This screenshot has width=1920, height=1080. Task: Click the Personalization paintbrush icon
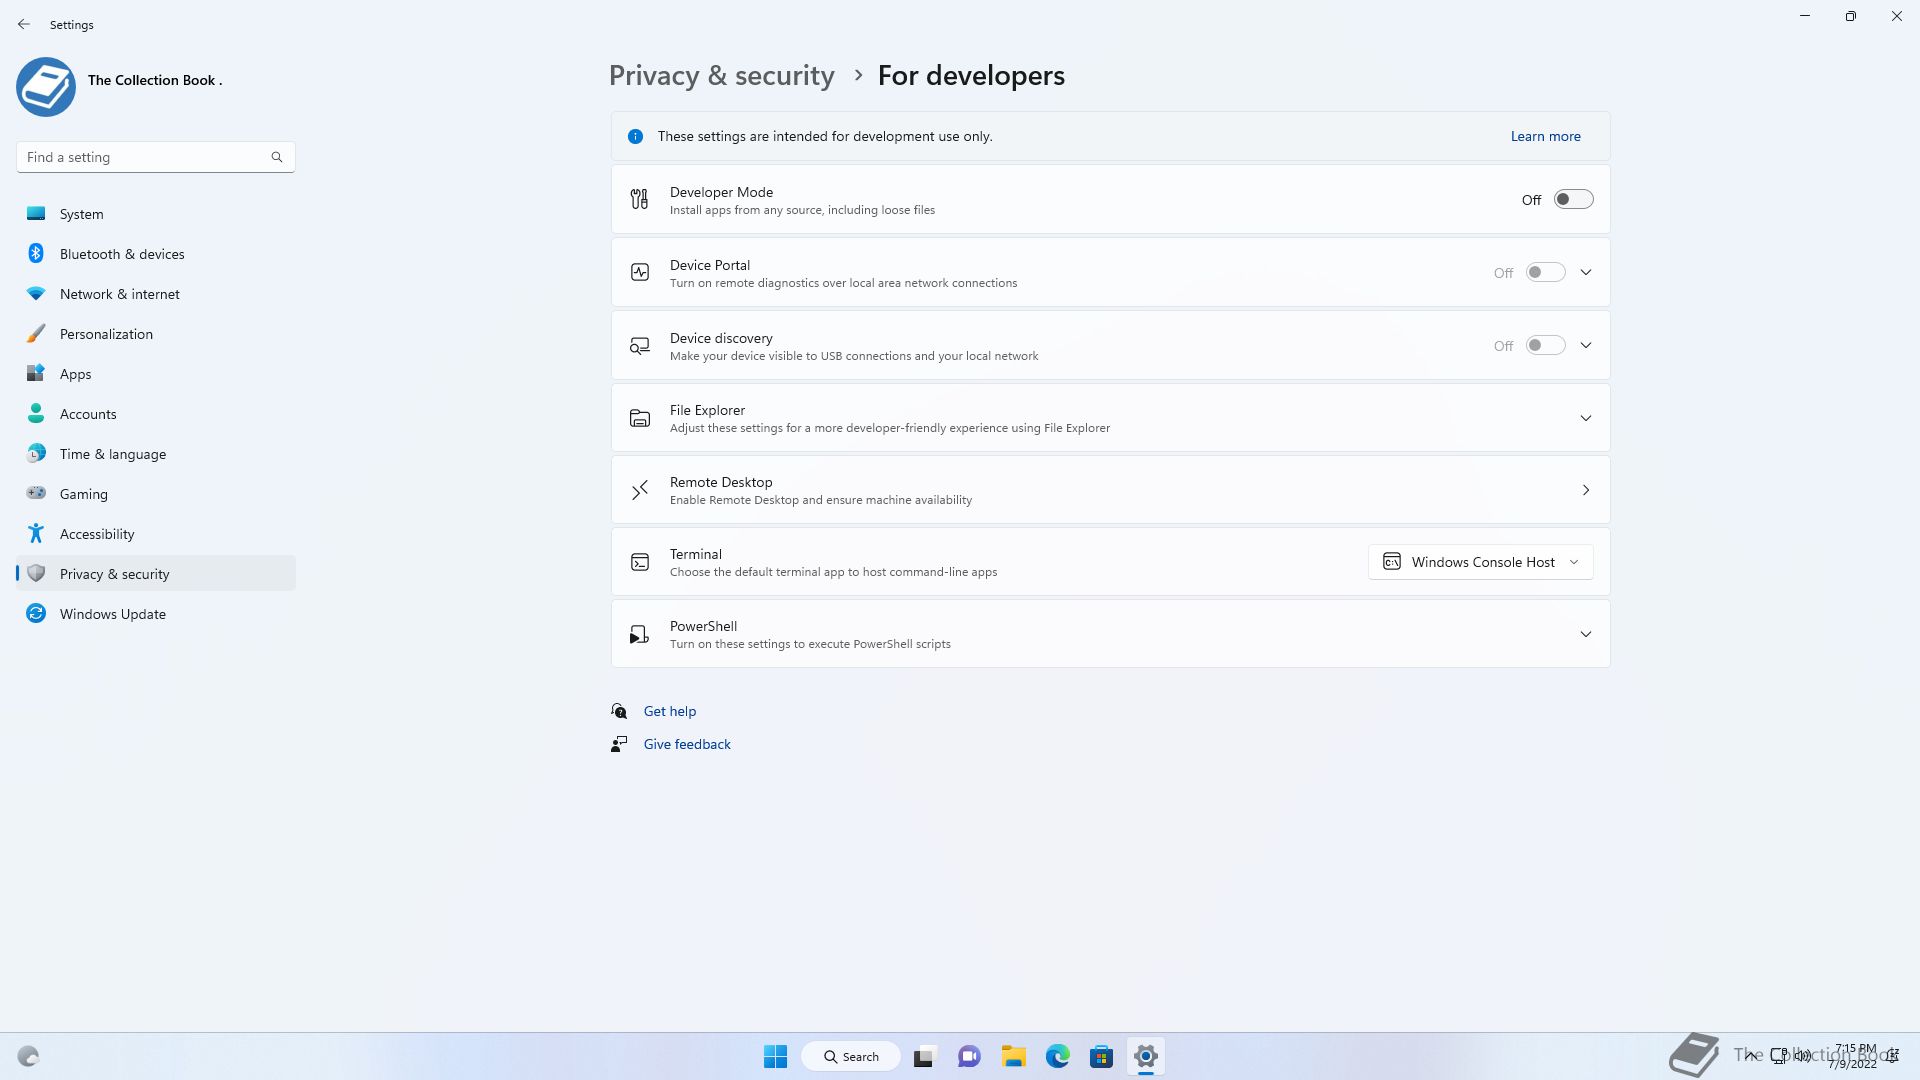[x=36, y=333]
